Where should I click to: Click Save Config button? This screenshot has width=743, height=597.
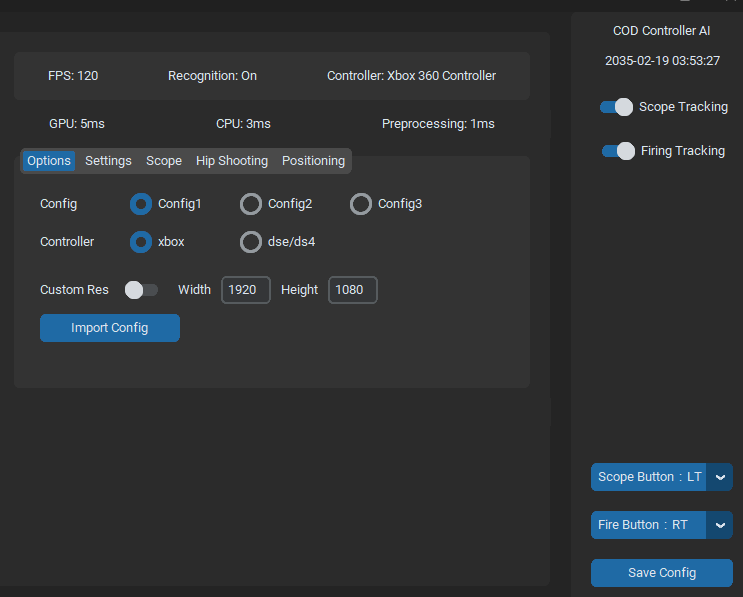(x=662, y=573)
